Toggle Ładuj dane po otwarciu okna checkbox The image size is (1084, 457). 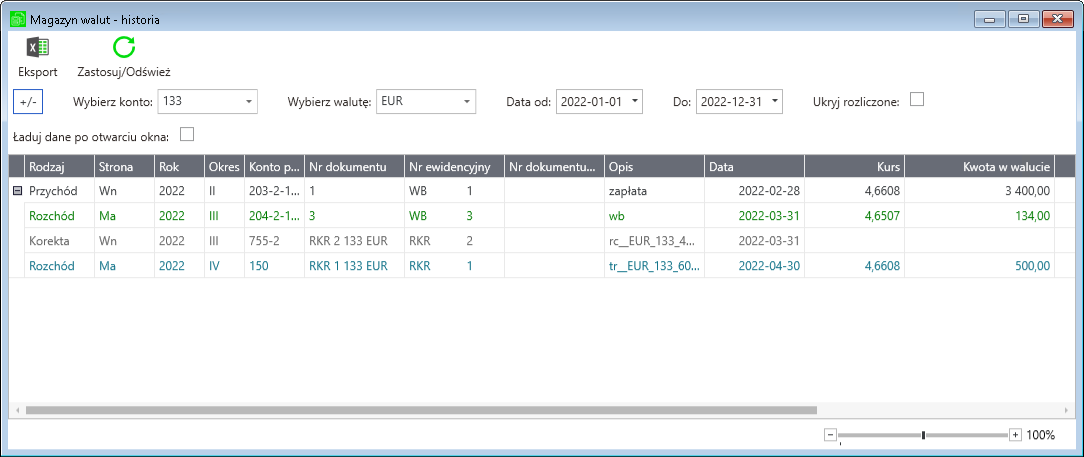tap(186, 135)
